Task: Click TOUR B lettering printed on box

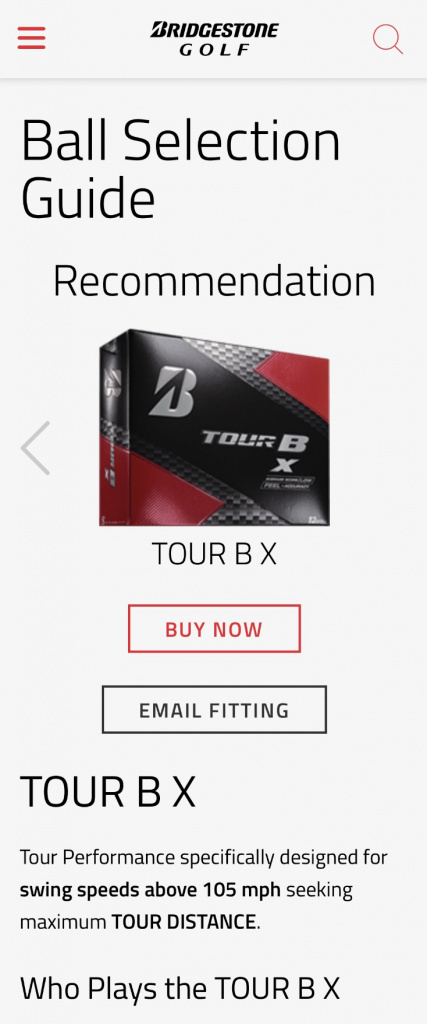Action: (254, 441)
